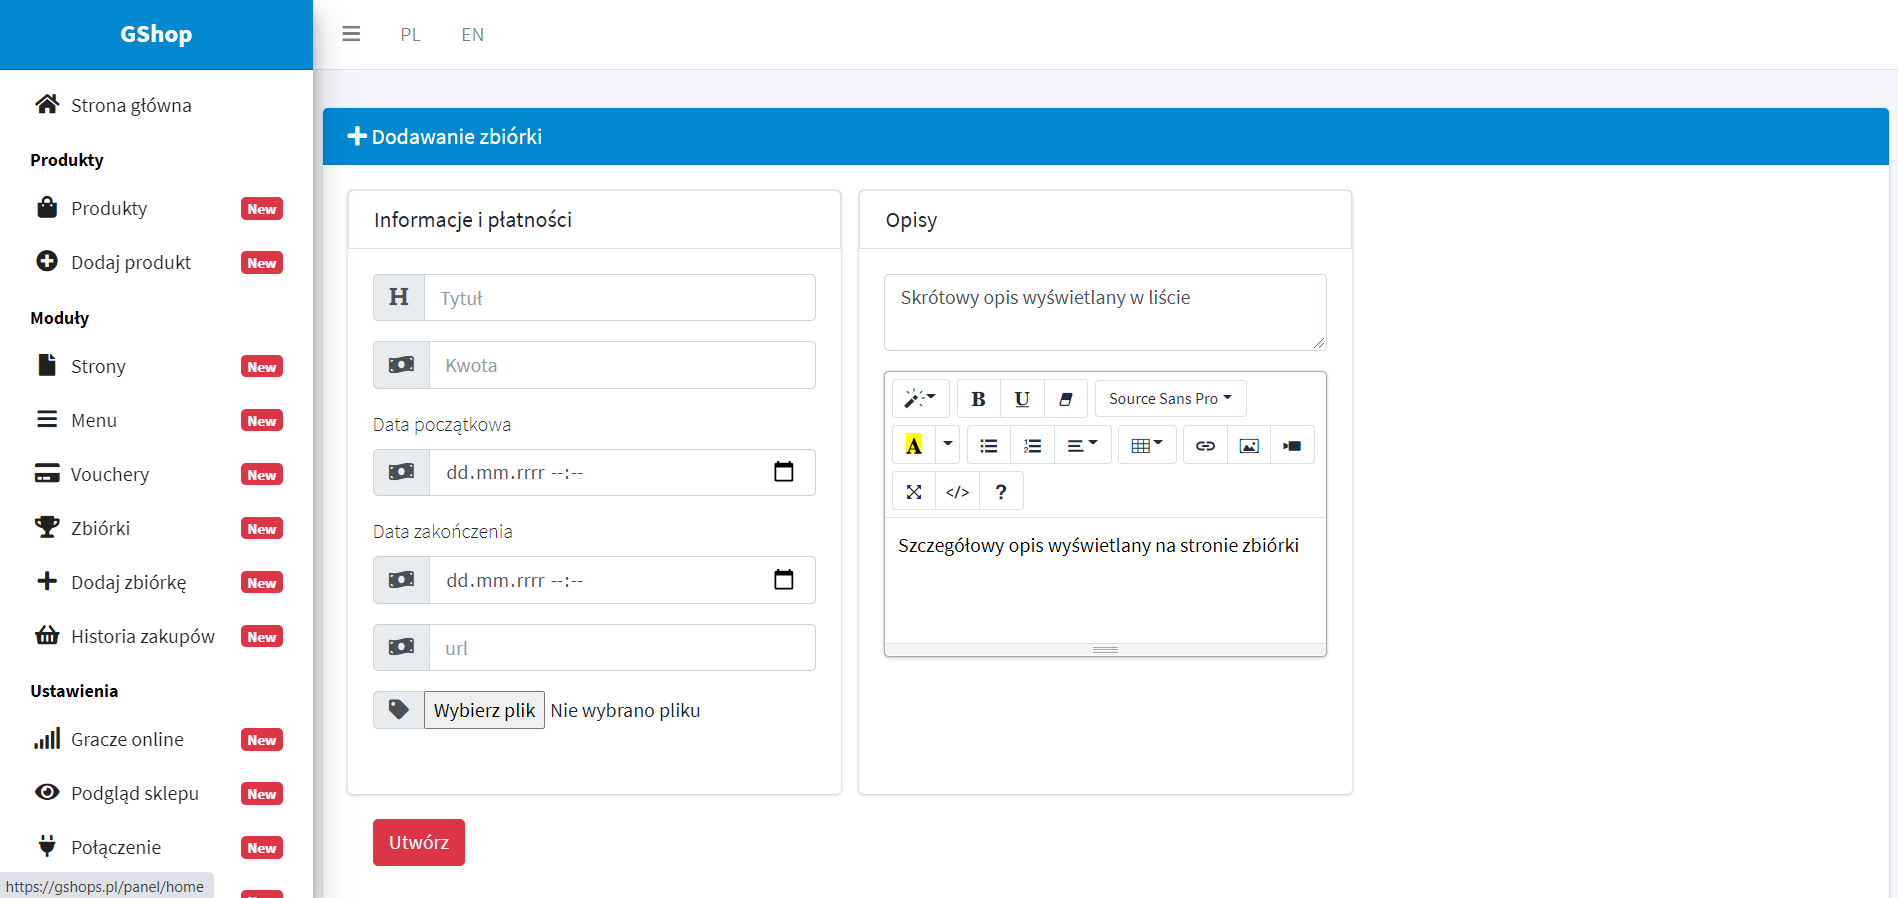Click into the Tytuł input field

(x=619, y=298)
